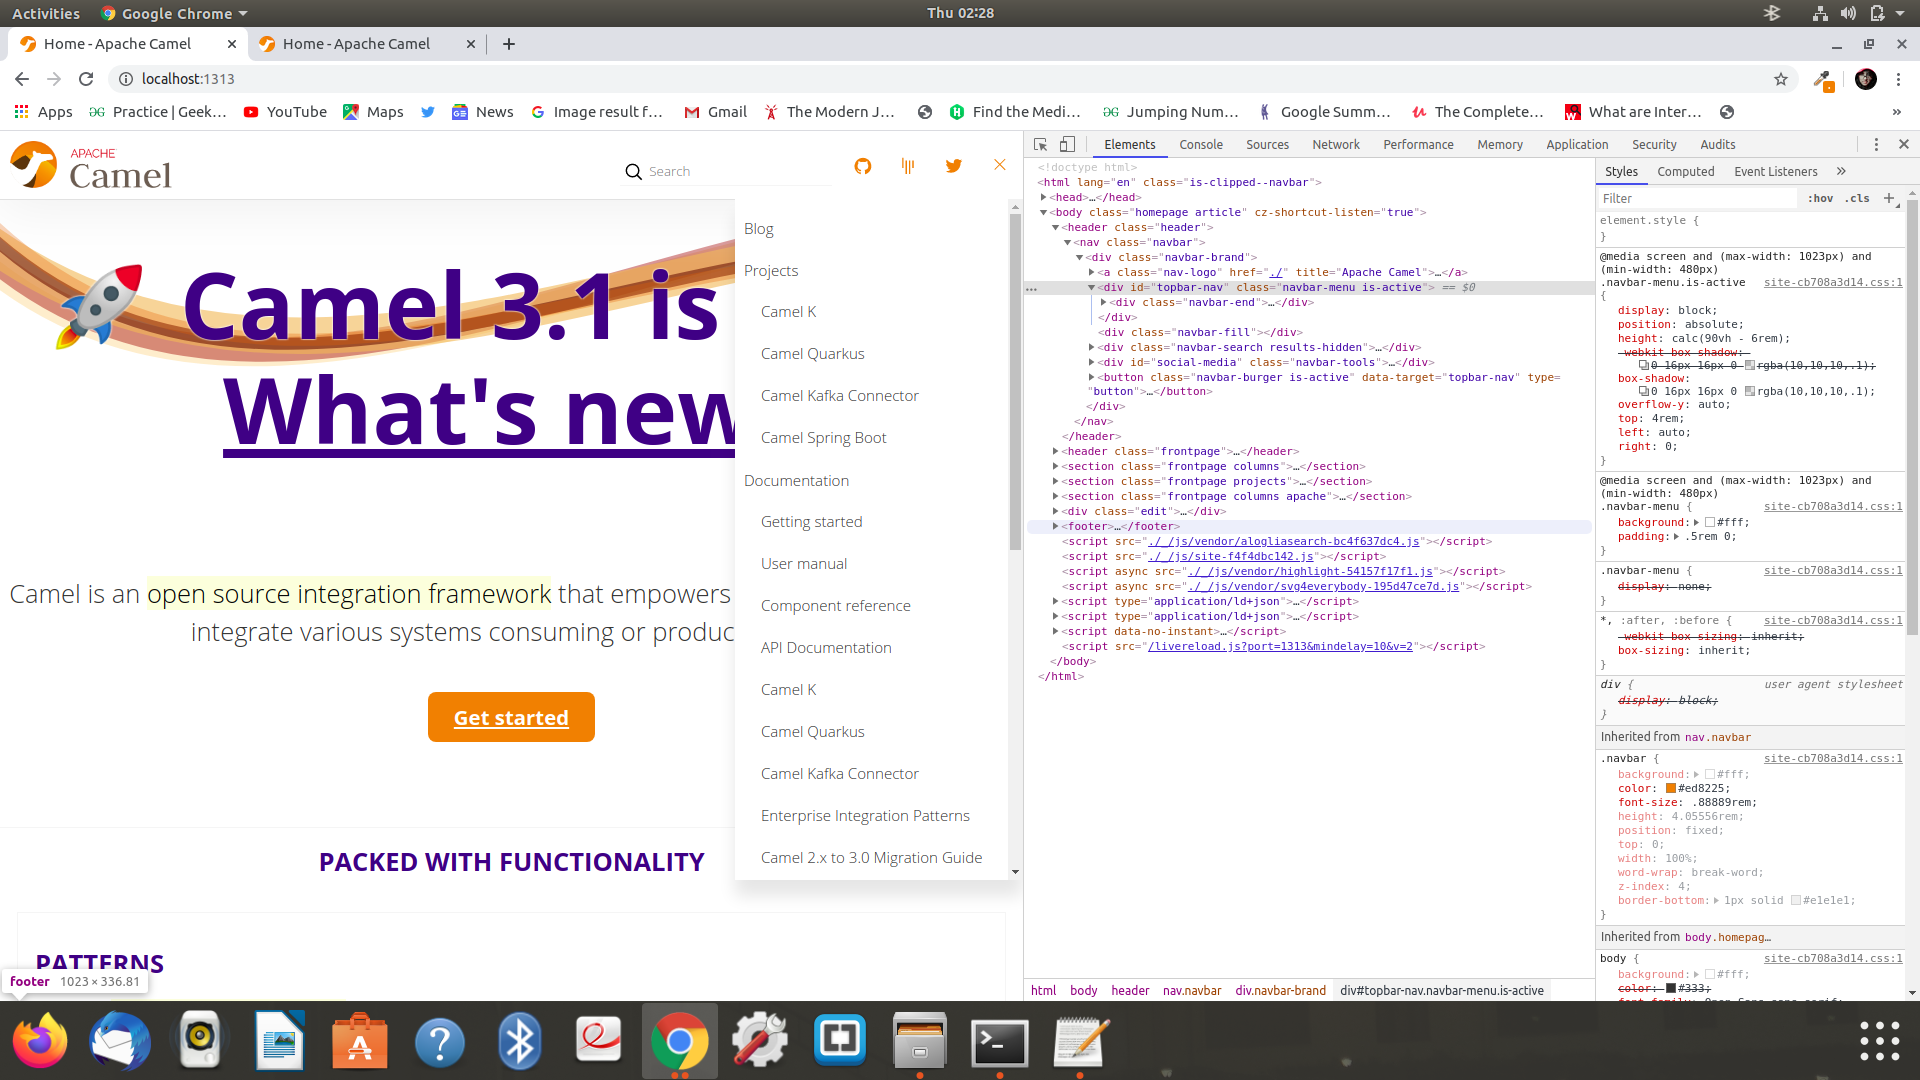This screenshot has width=1920, height=1080.
Task: Open Enterprise Integration Patterns link
Action: tap(865, 816)
